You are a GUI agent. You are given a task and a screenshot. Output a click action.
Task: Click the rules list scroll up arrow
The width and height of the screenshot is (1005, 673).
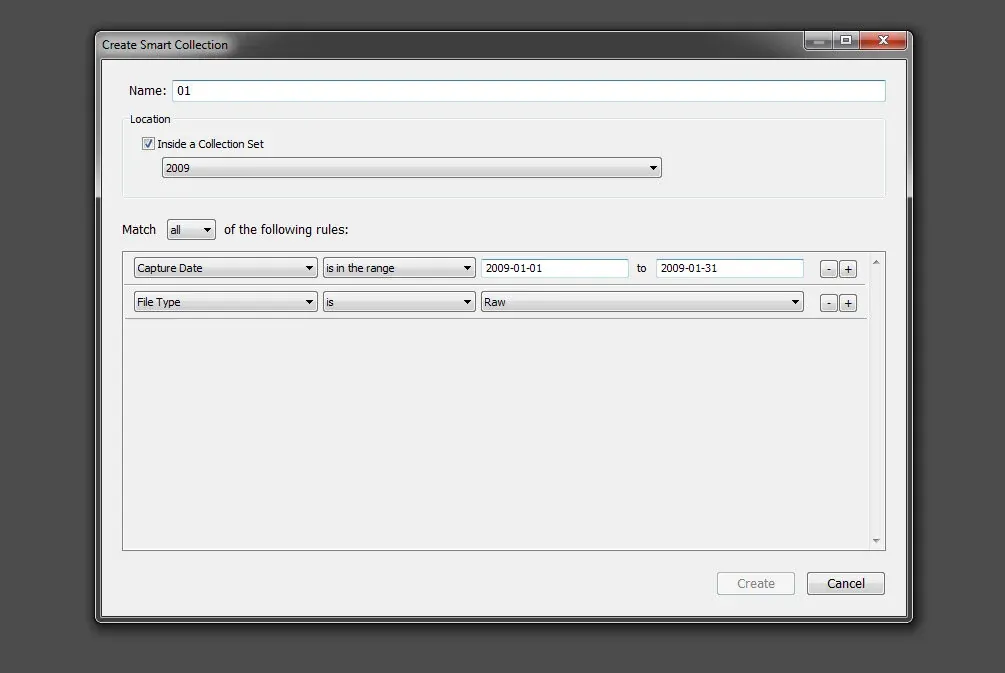(x=877, y=262)
